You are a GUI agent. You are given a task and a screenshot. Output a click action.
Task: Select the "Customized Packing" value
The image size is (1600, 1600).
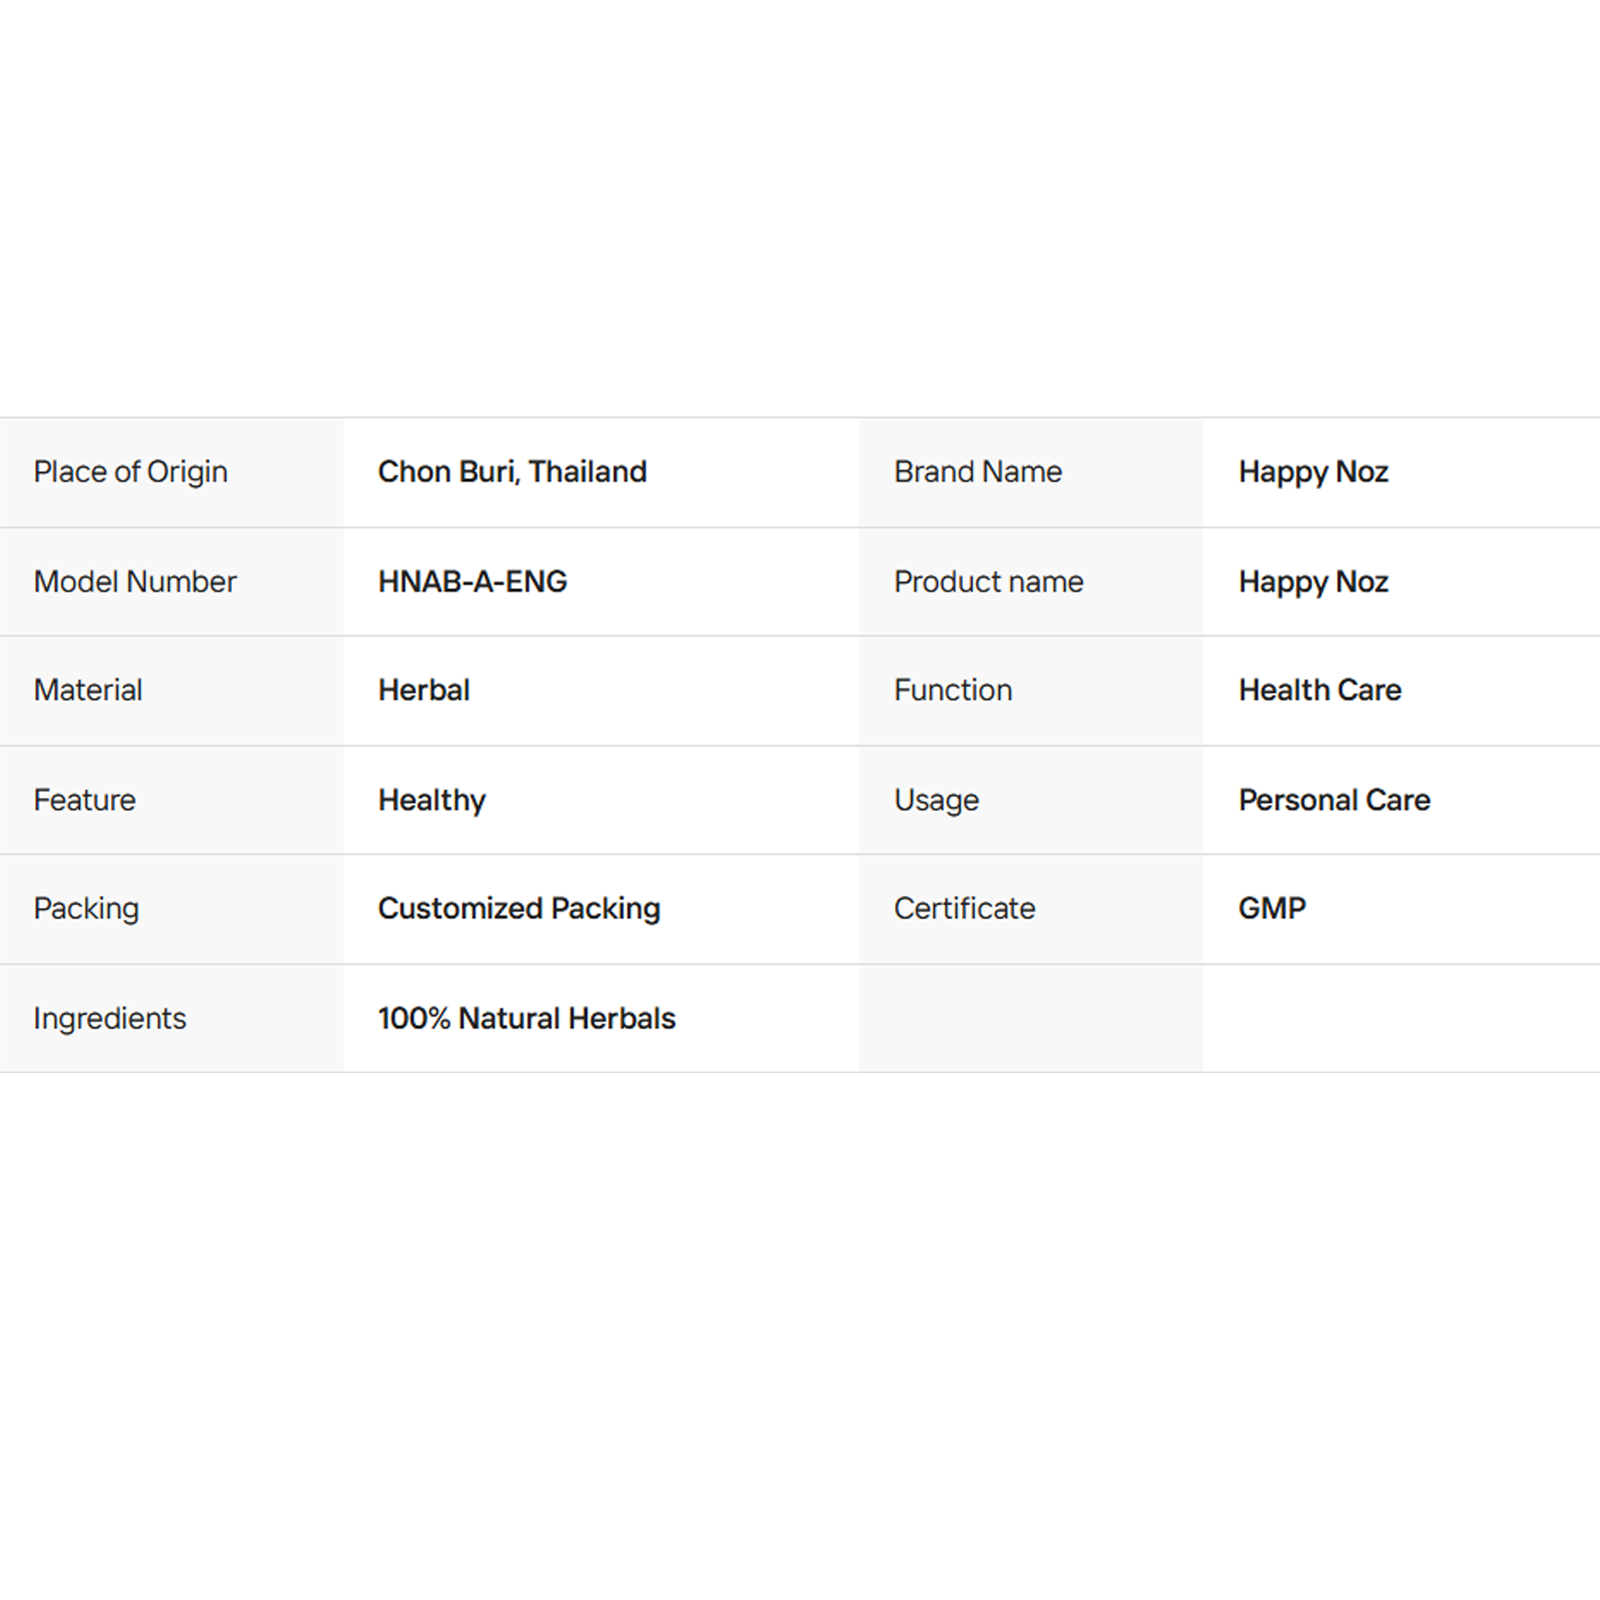point(519,908)
